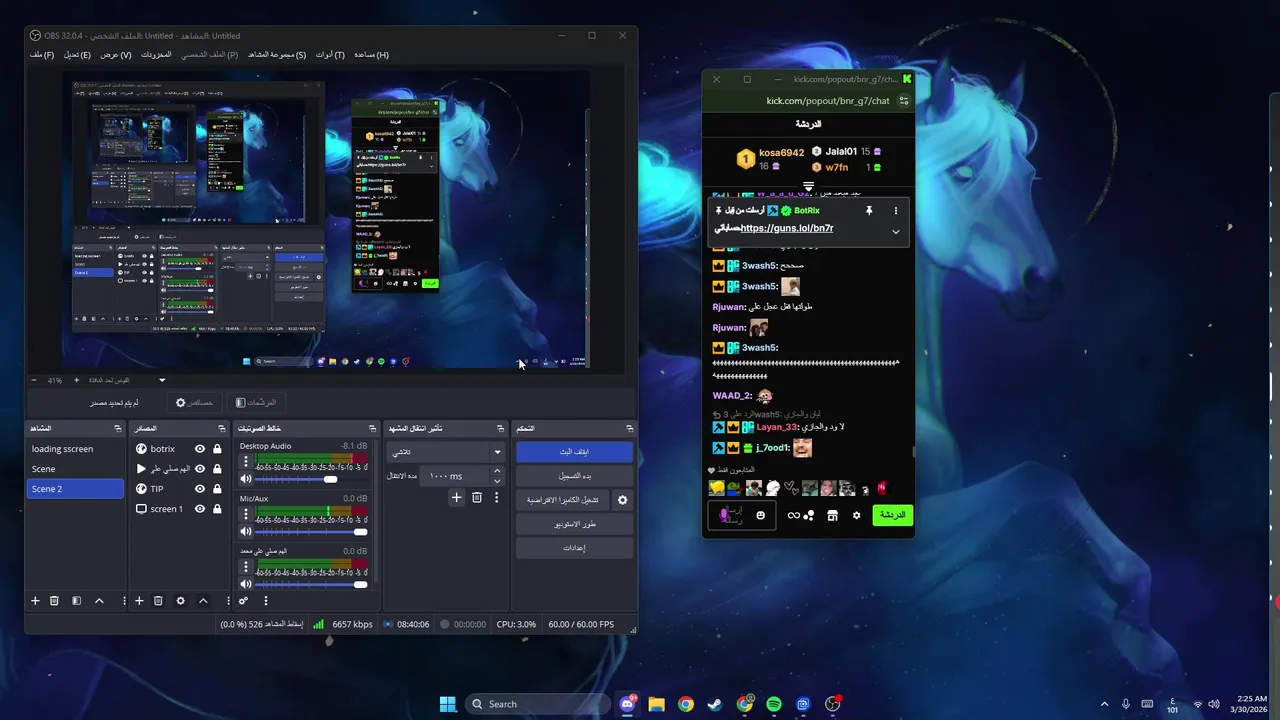Toggle visibility of screen 1 source

point(200,509)
